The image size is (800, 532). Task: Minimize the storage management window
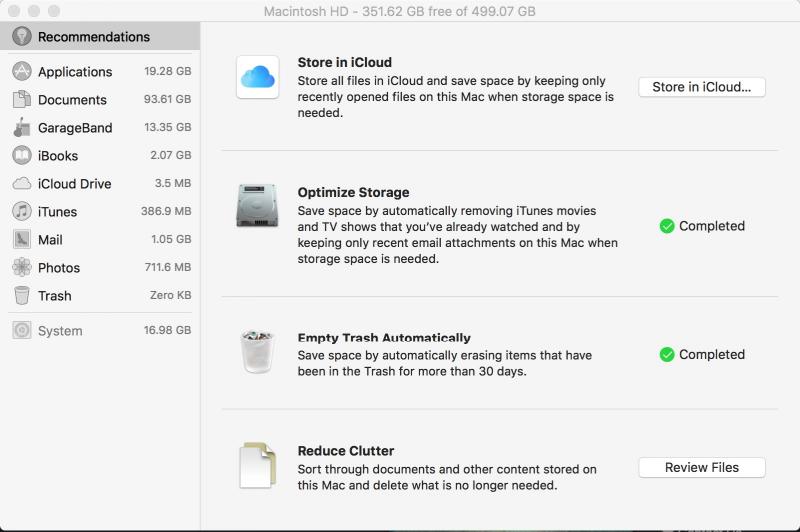coord(34,11)
